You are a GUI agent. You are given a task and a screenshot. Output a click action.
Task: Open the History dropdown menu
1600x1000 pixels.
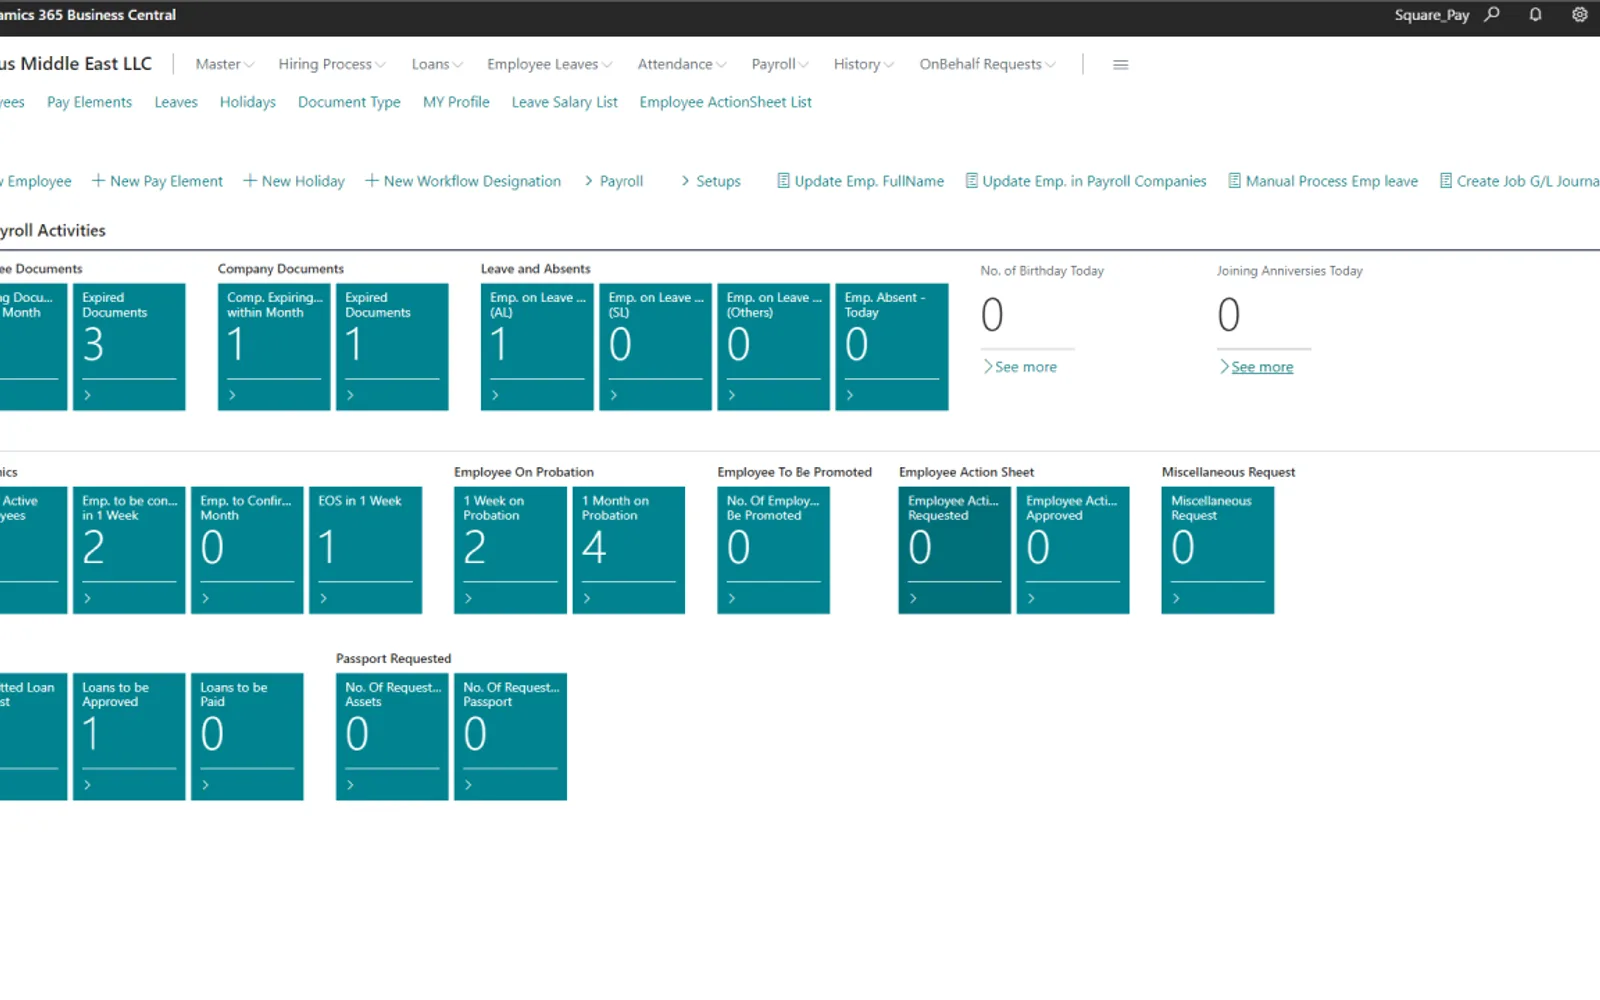click(x=864, y=64)
